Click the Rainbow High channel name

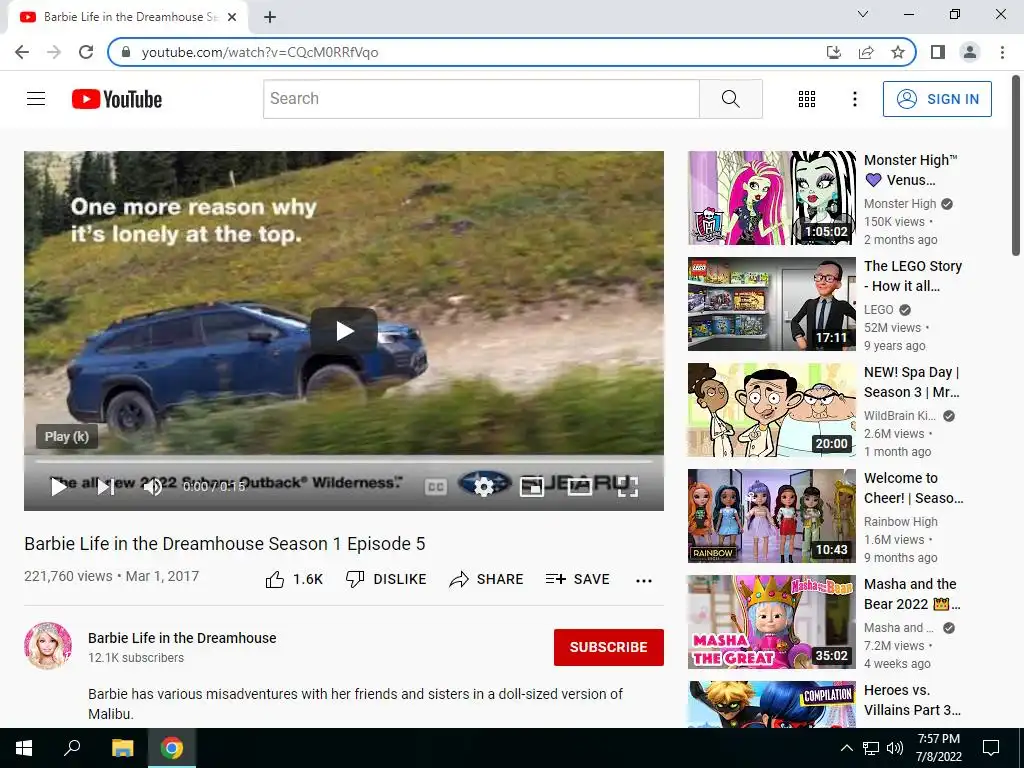pos(901,522)
